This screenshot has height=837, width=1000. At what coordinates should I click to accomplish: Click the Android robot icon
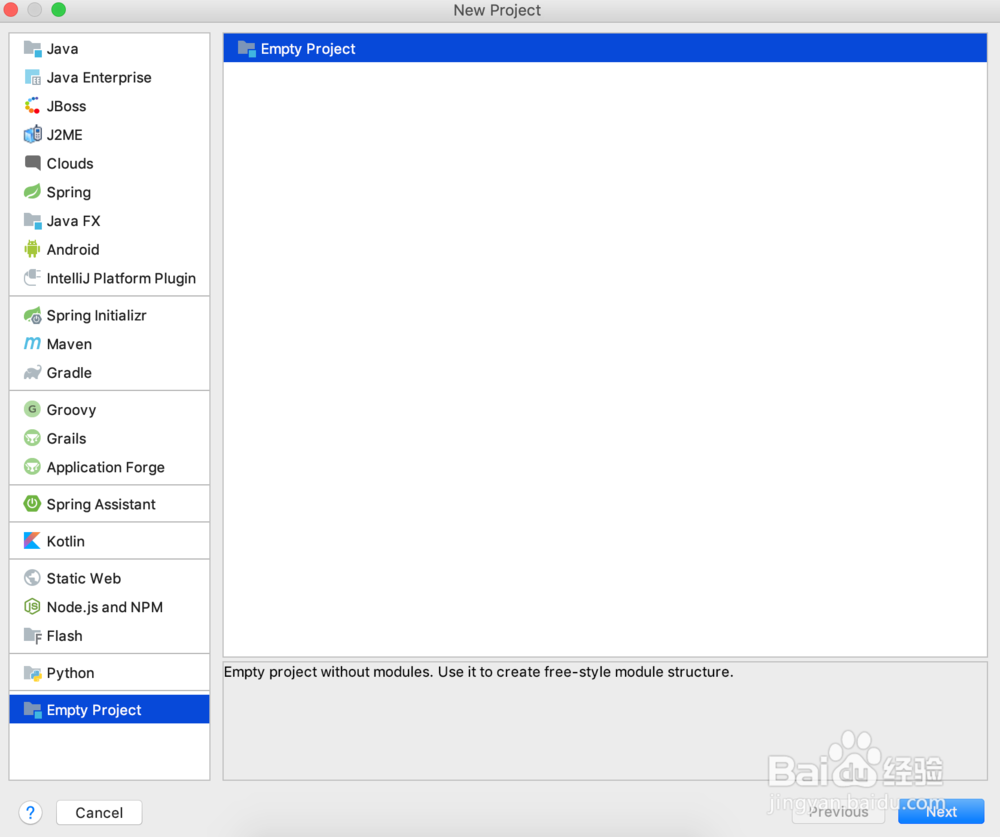pyautogui.click(x=33, y=249)
